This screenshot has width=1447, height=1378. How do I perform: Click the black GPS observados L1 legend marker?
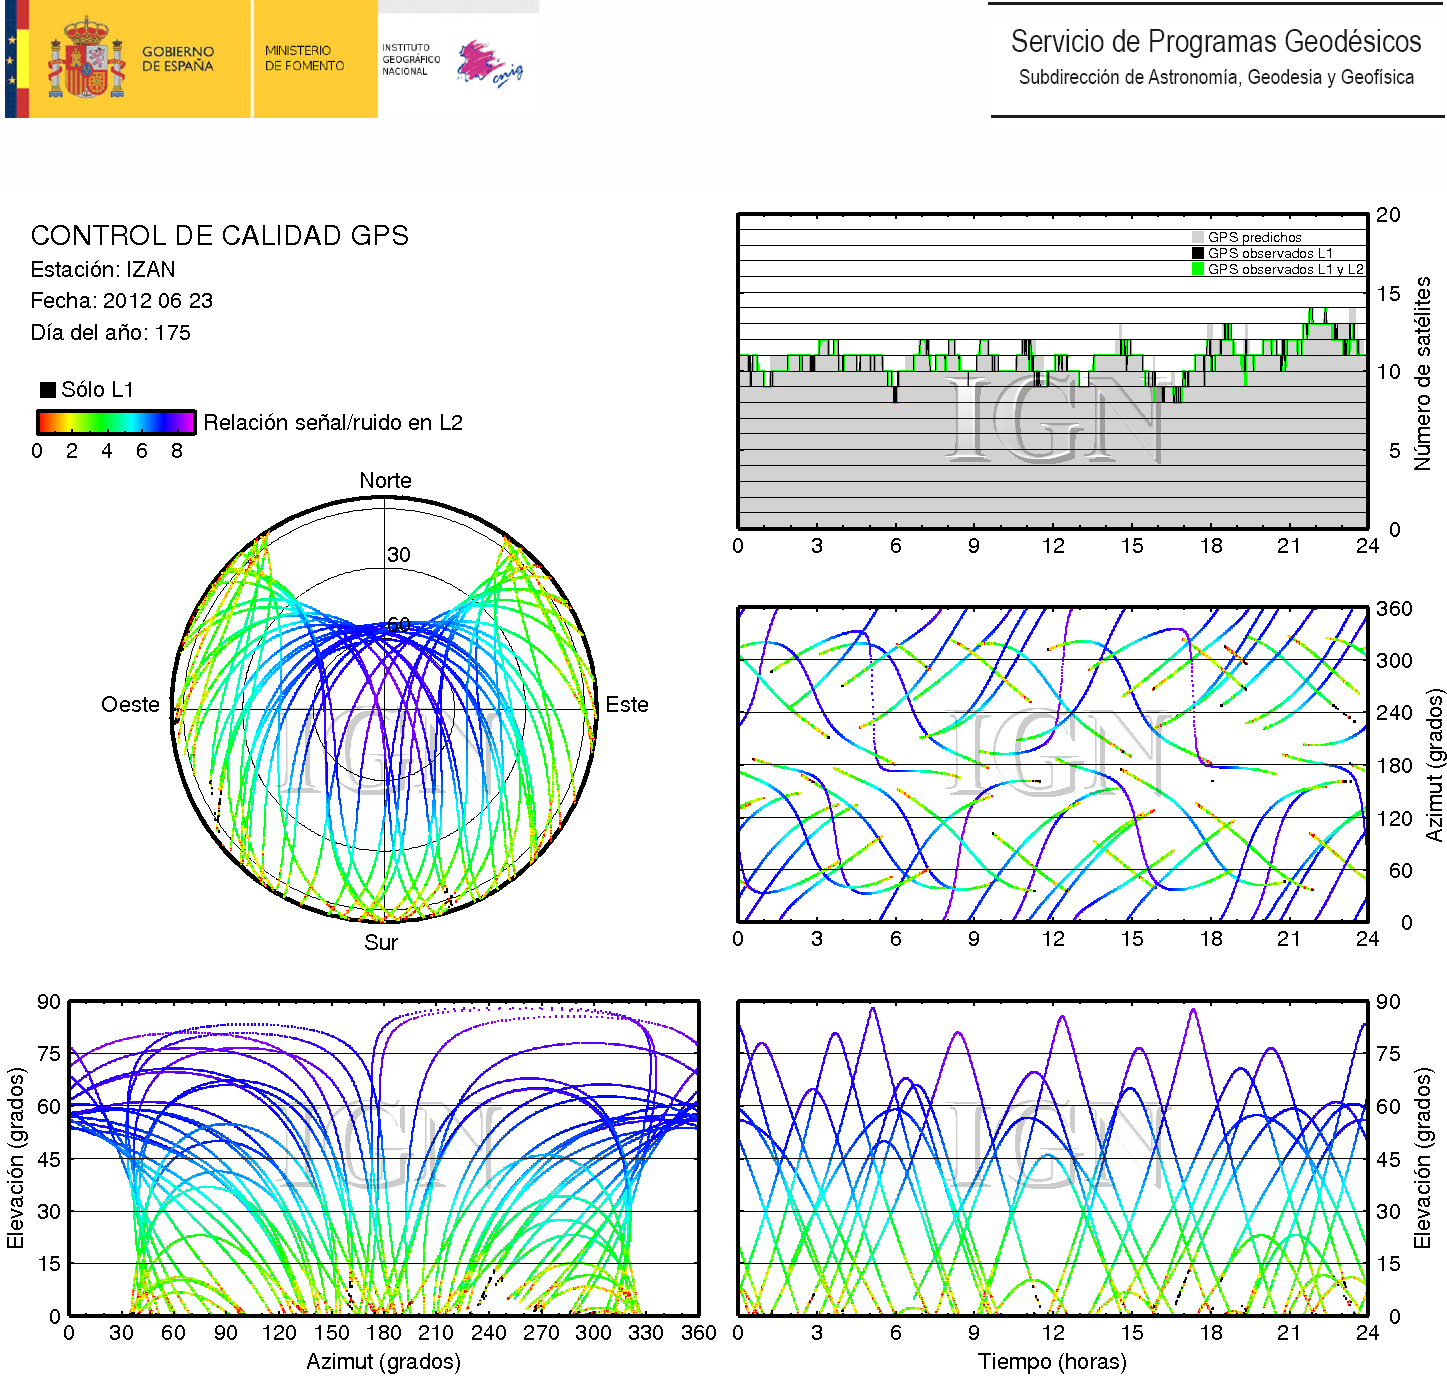tap(1197, 253)
